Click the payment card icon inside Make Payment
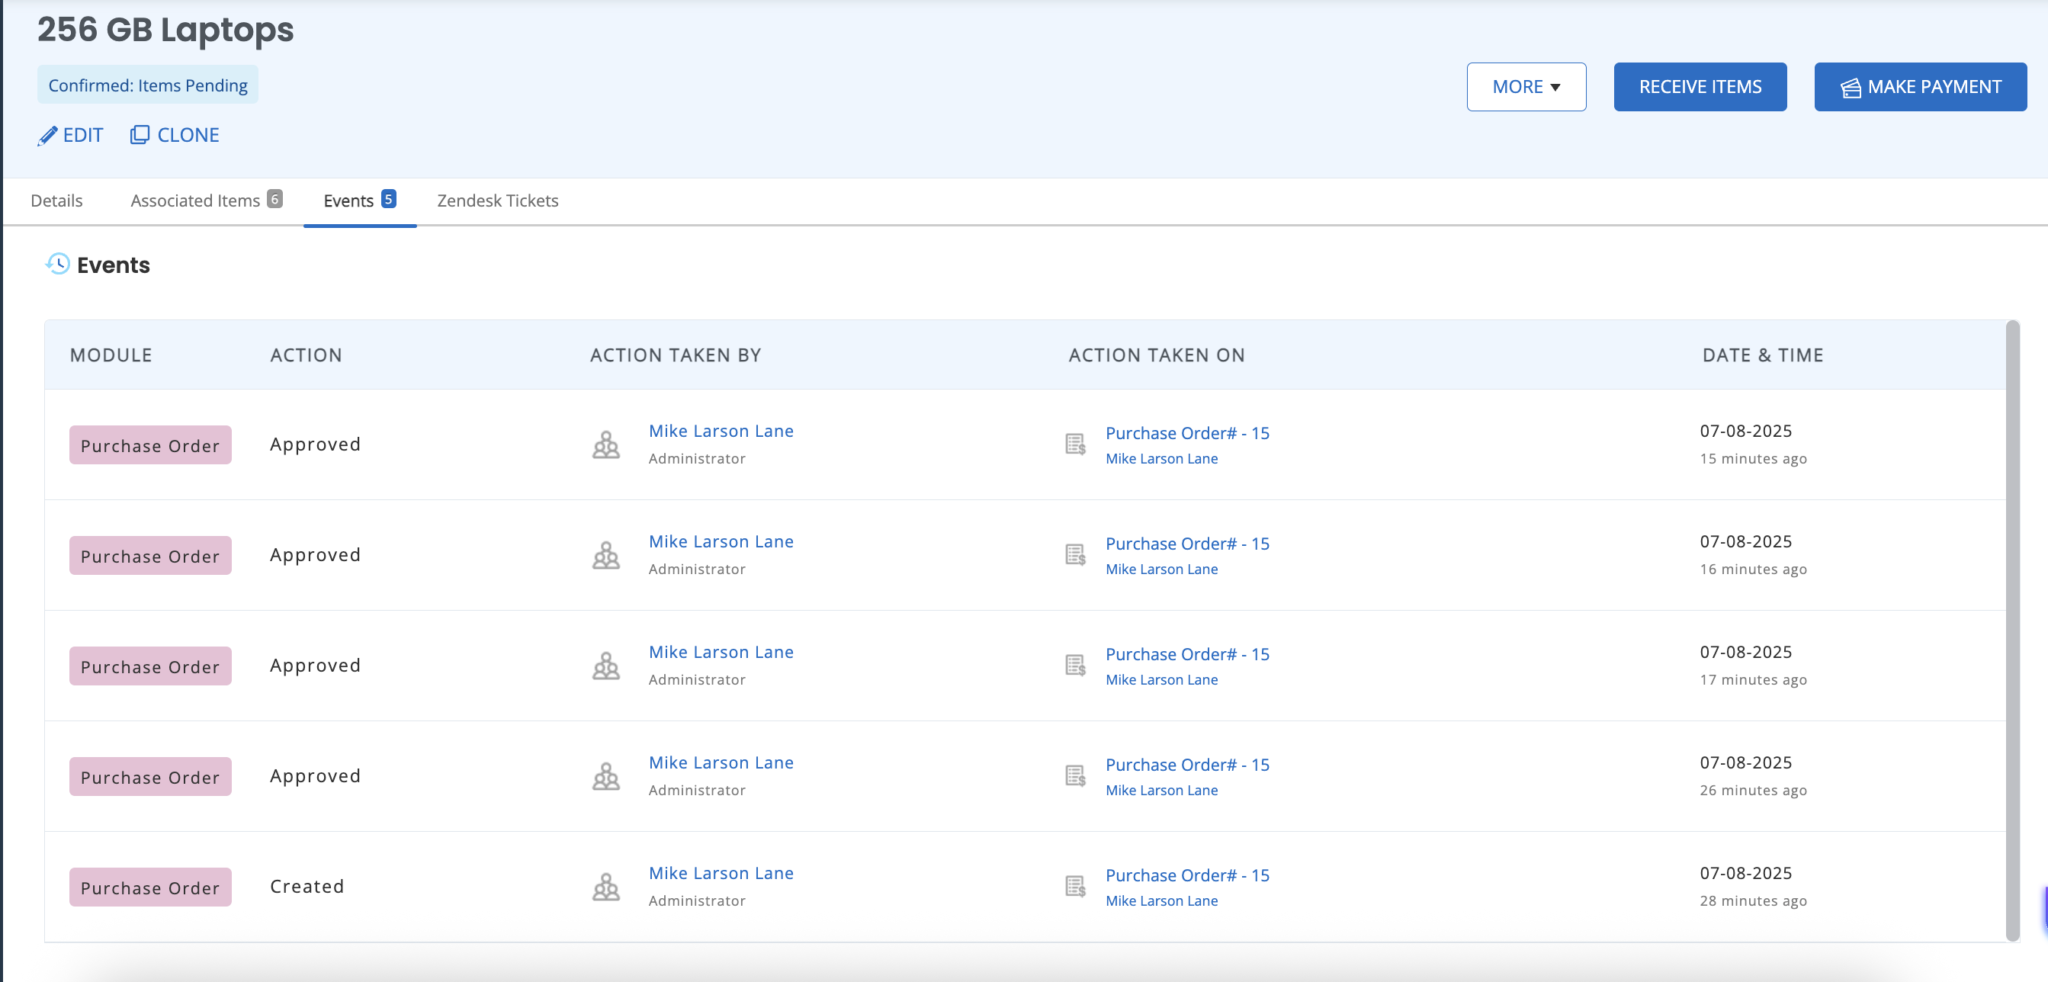Viewport: 2048px width, 982px height. click(1852, 86)
